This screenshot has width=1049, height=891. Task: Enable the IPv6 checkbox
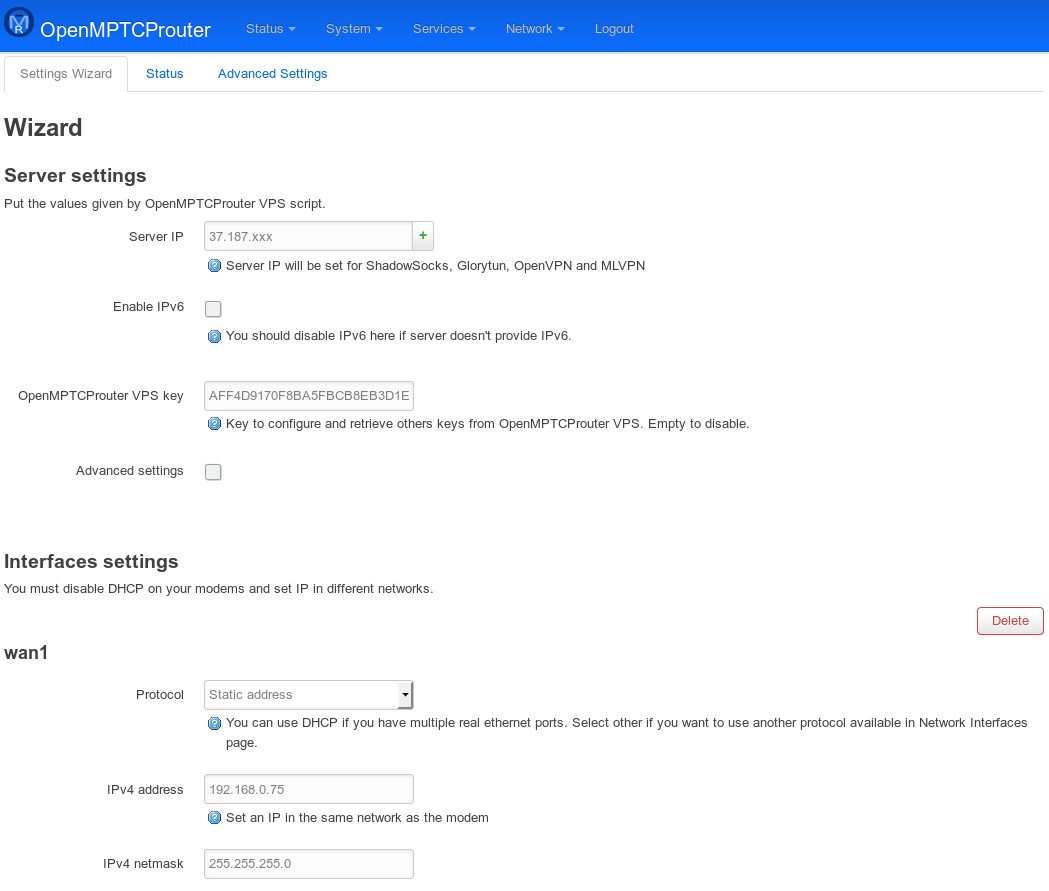coord(213,309)
